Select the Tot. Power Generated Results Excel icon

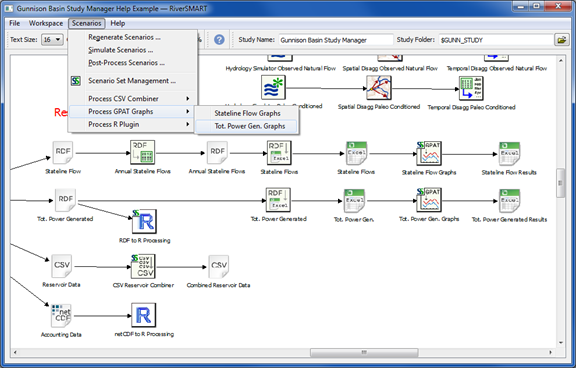tap(509, 201)
